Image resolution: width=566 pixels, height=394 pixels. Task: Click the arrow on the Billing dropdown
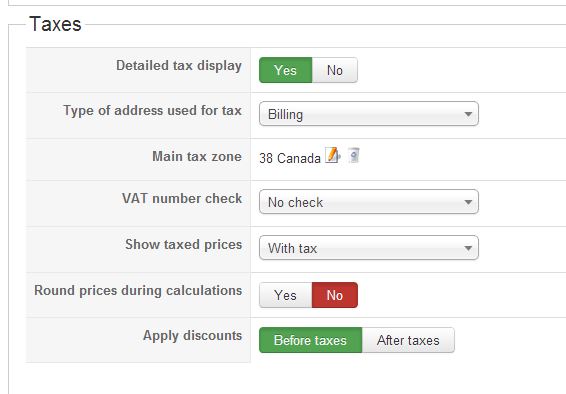(468, 114)
